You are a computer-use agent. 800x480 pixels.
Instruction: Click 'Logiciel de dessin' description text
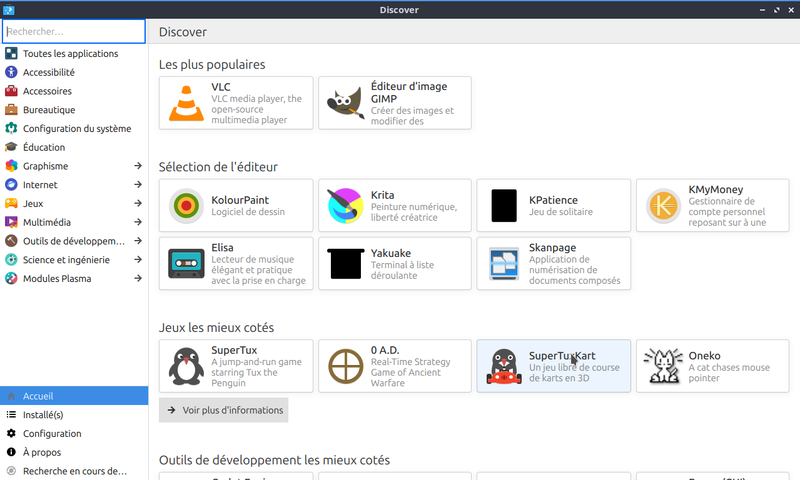pyautogui.click(x=248, y=212)
